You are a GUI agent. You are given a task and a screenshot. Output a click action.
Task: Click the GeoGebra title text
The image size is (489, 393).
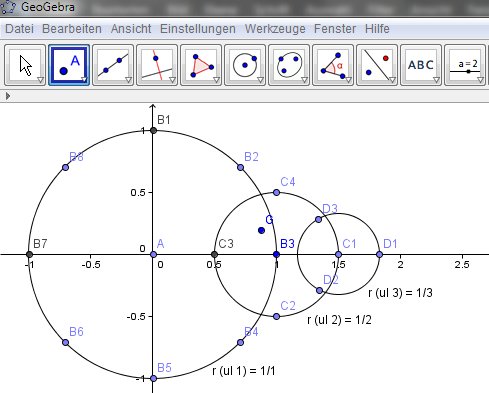(48, 7)
